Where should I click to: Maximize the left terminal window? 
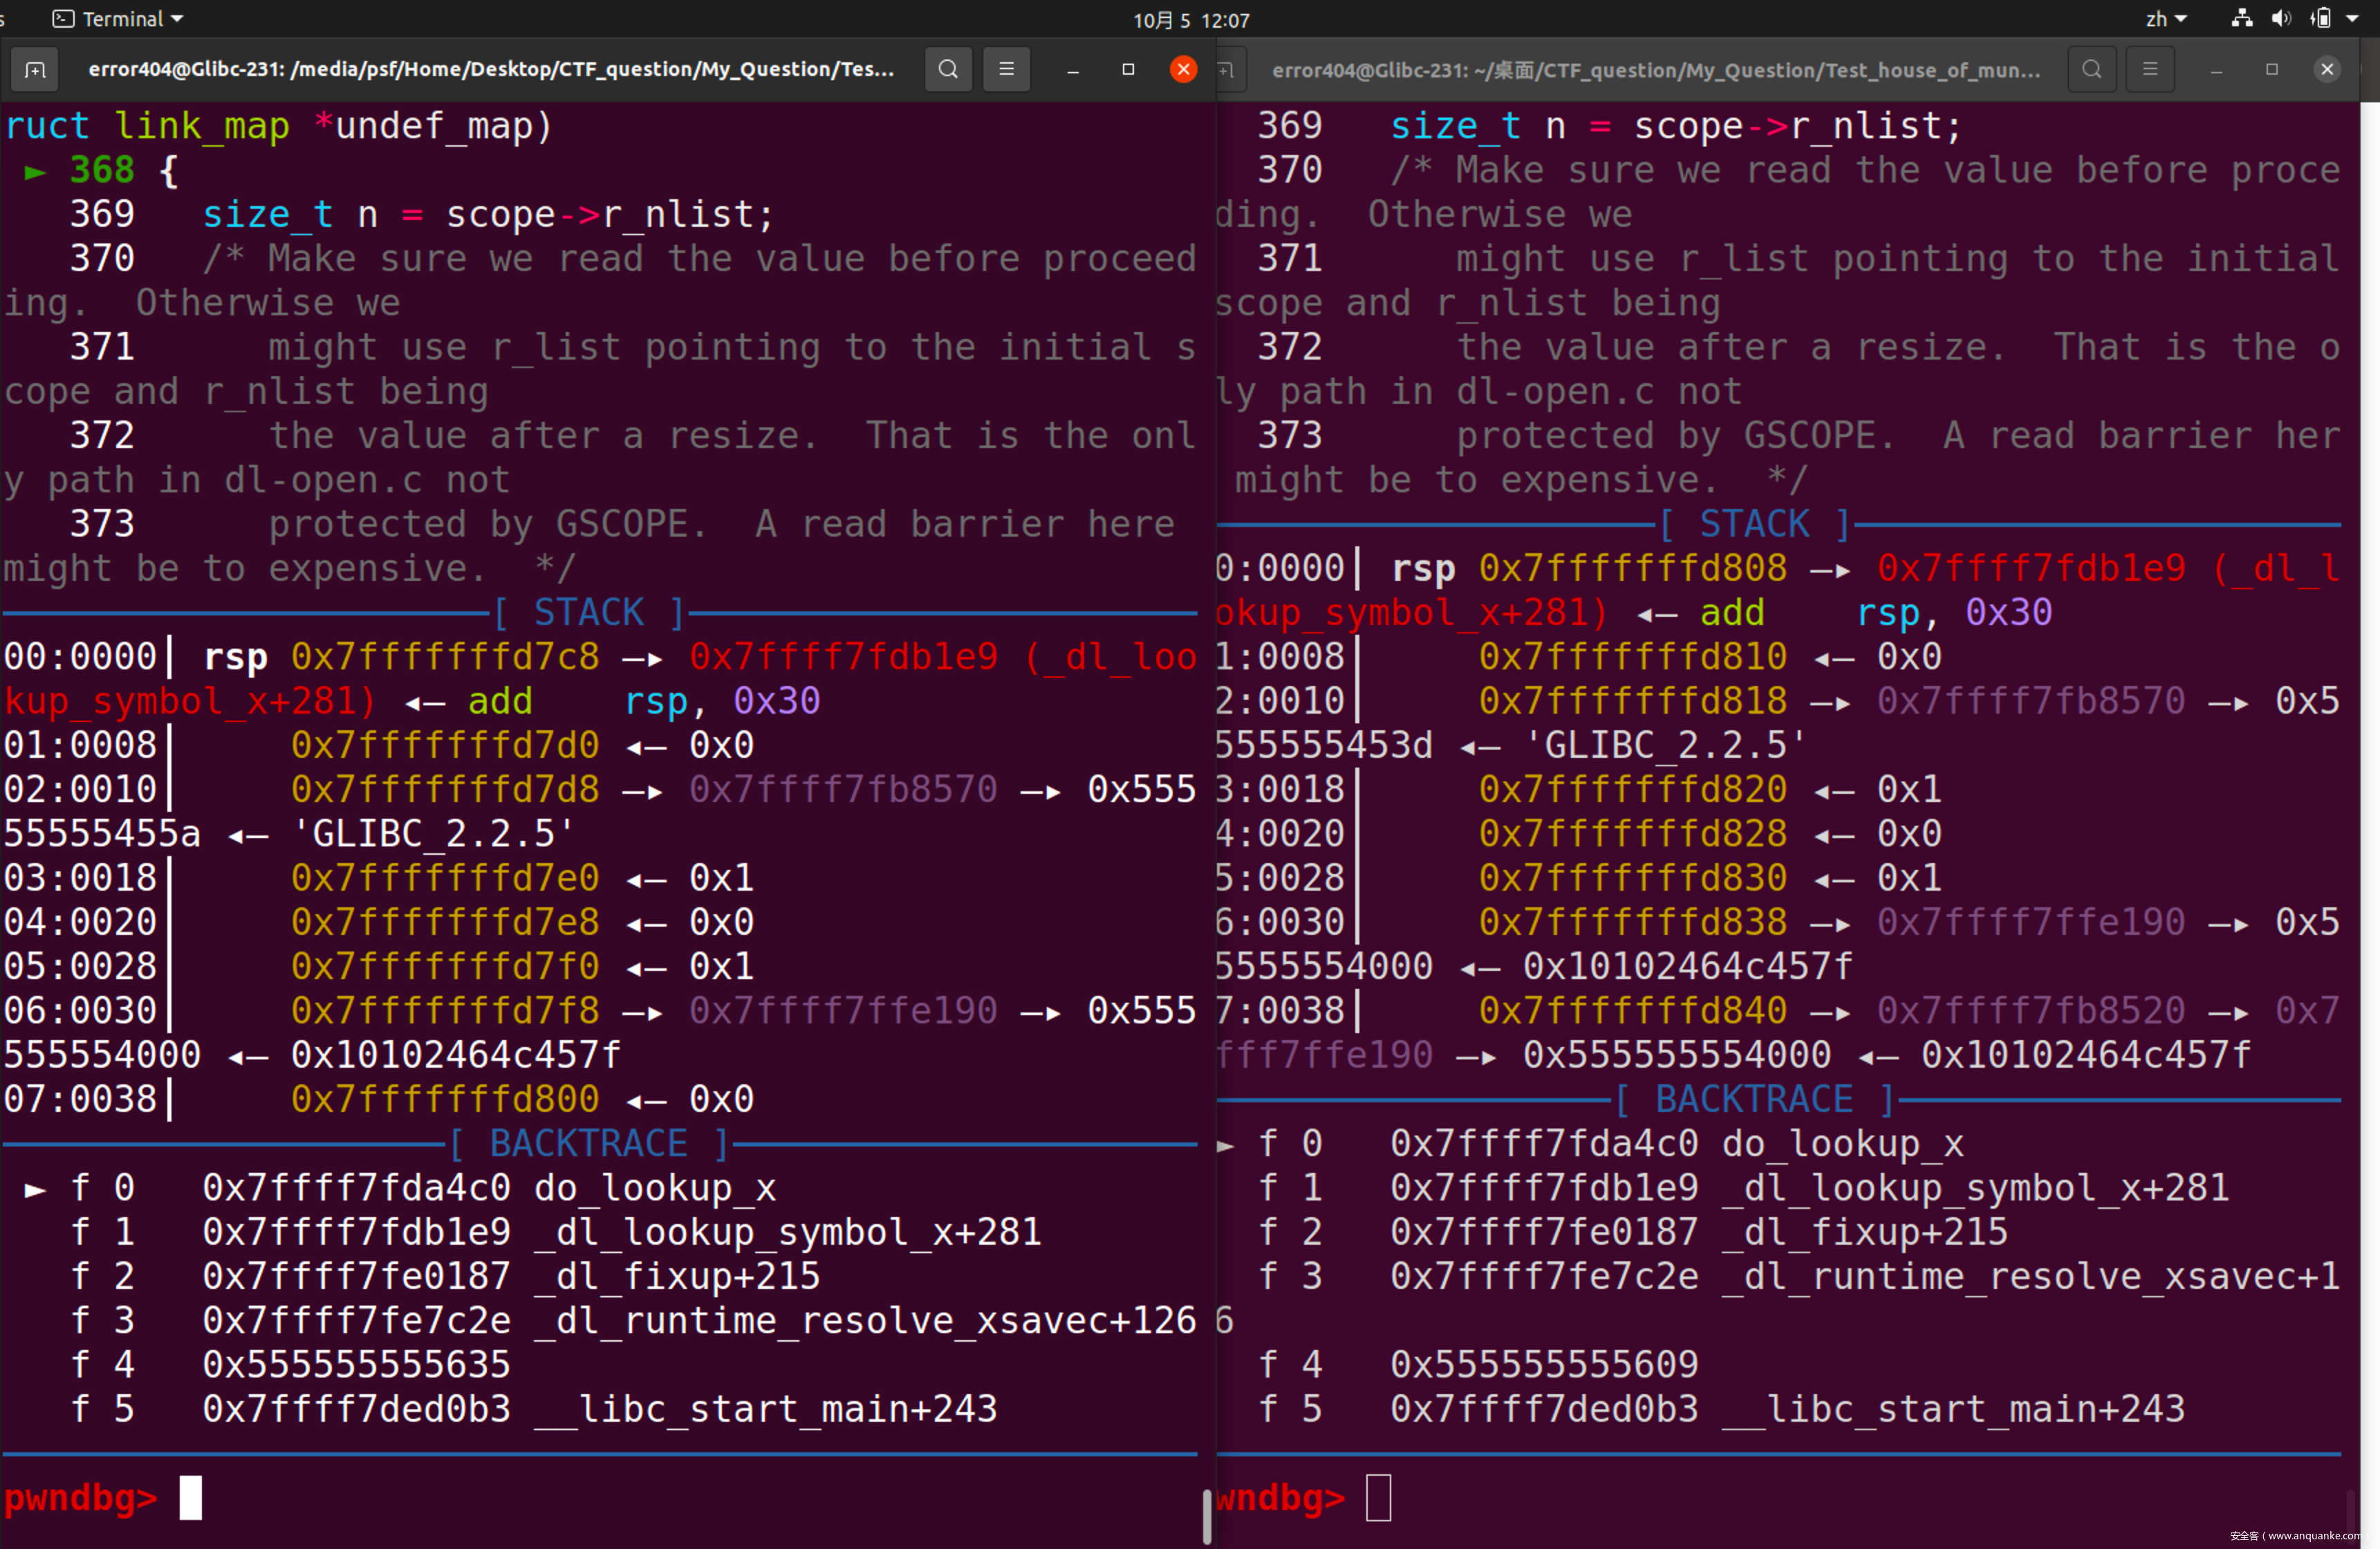pos(1128,70)
